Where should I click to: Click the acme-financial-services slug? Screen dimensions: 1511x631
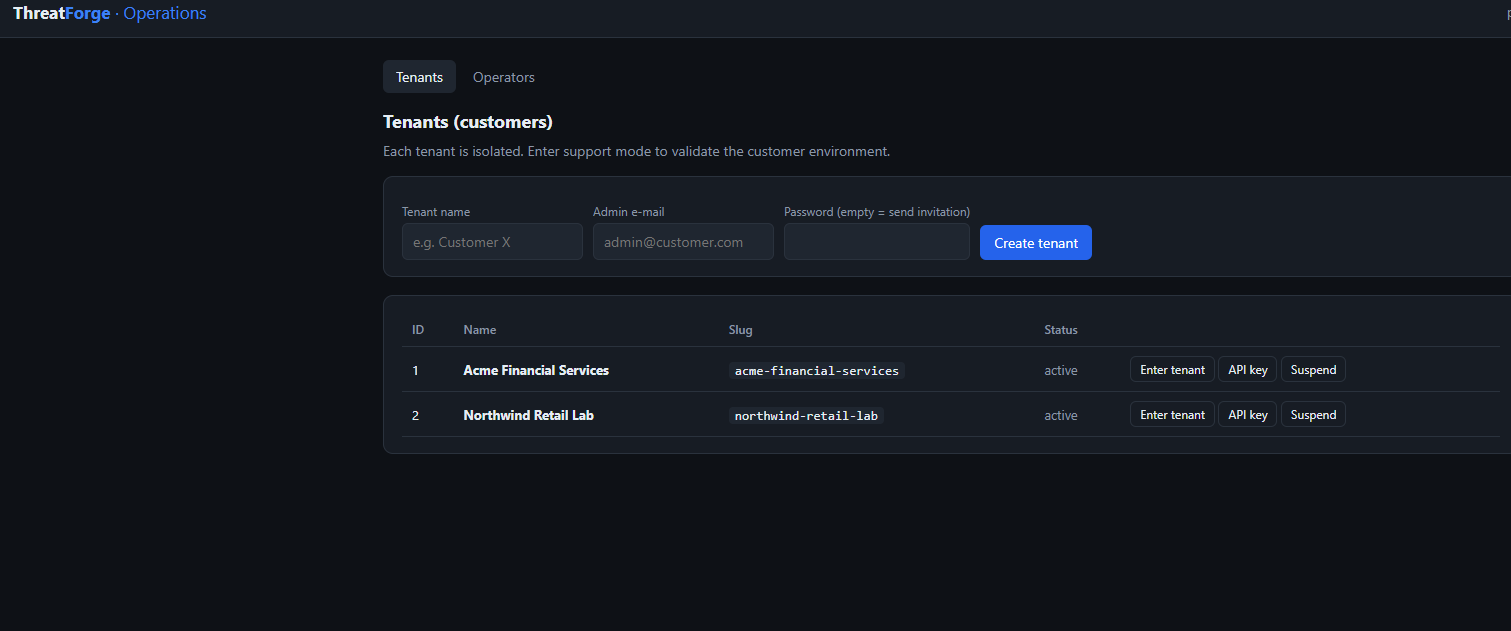click(x=817, y=371)
